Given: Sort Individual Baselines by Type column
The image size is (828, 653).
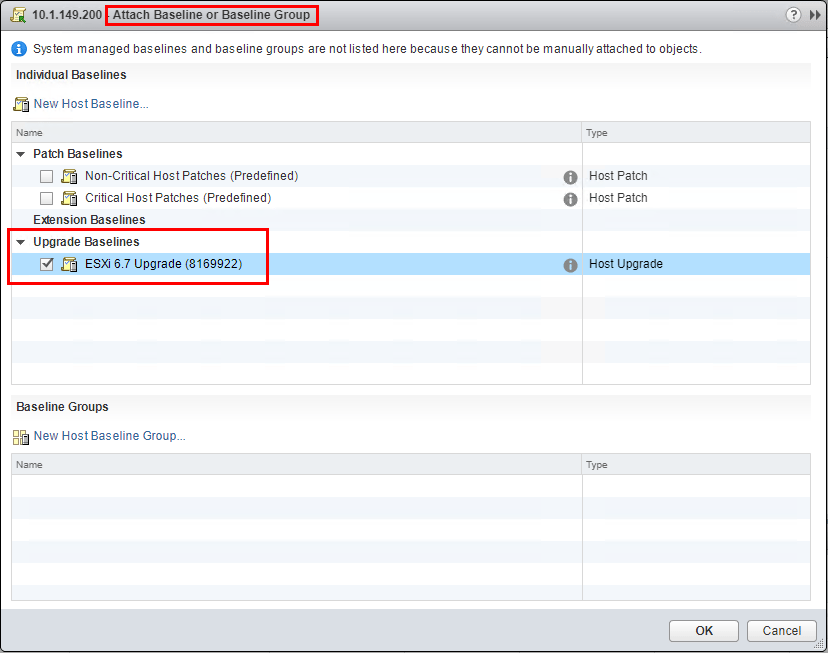Looking at the screenshot, I should 696,133.
